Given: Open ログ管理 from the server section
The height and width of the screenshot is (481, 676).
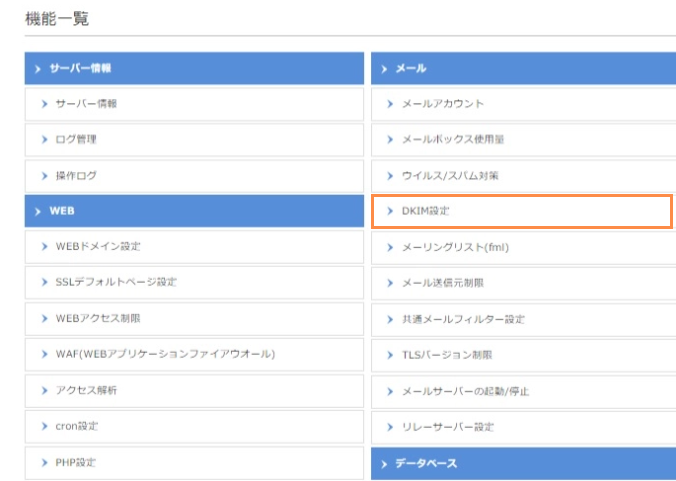Looking at the screenshot, I should tap(194, 140).
